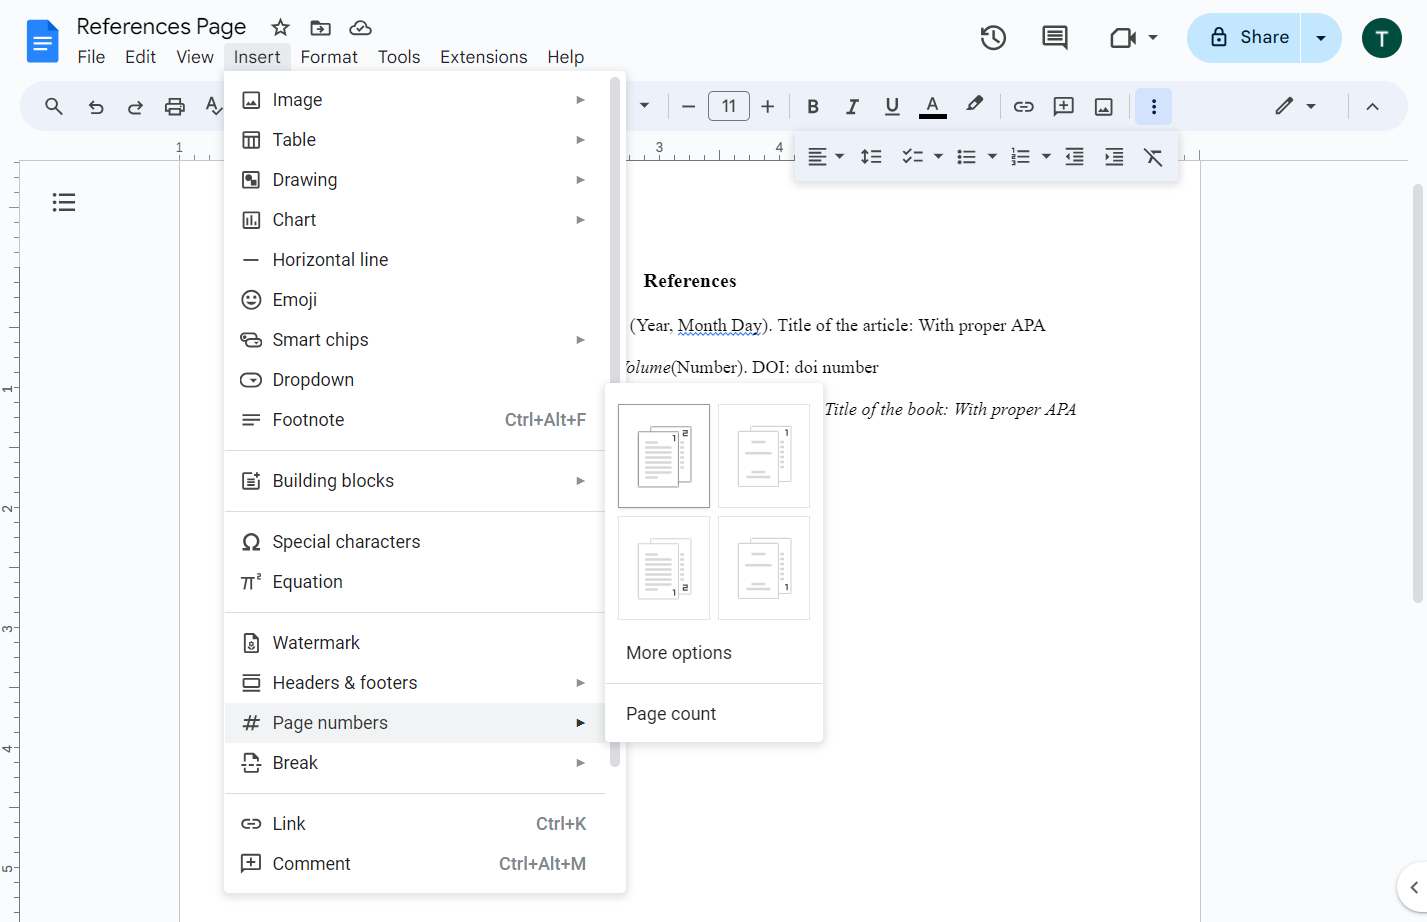Viewport: 1427px width, 922px height.
Task: Choose Footnote from the Insert menu
Action: (x=413, y=420)
